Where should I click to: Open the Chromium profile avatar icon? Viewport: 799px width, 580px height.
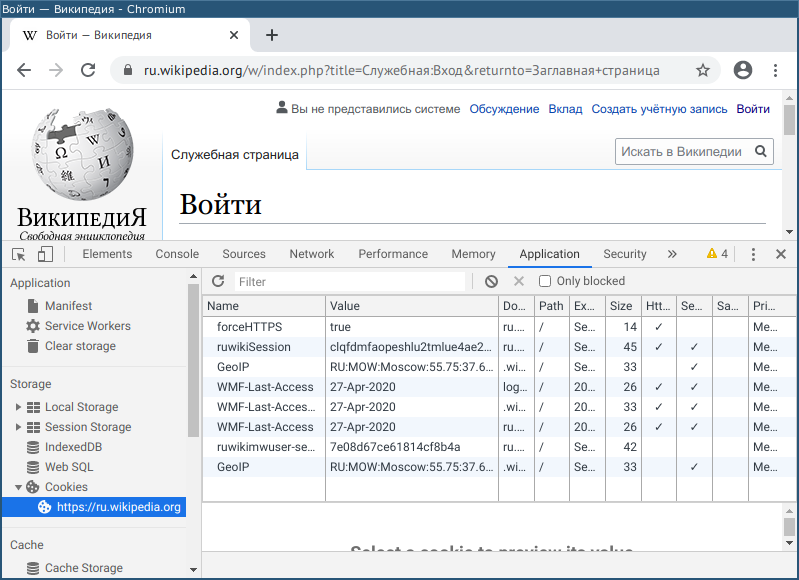(x=742, y=70)
